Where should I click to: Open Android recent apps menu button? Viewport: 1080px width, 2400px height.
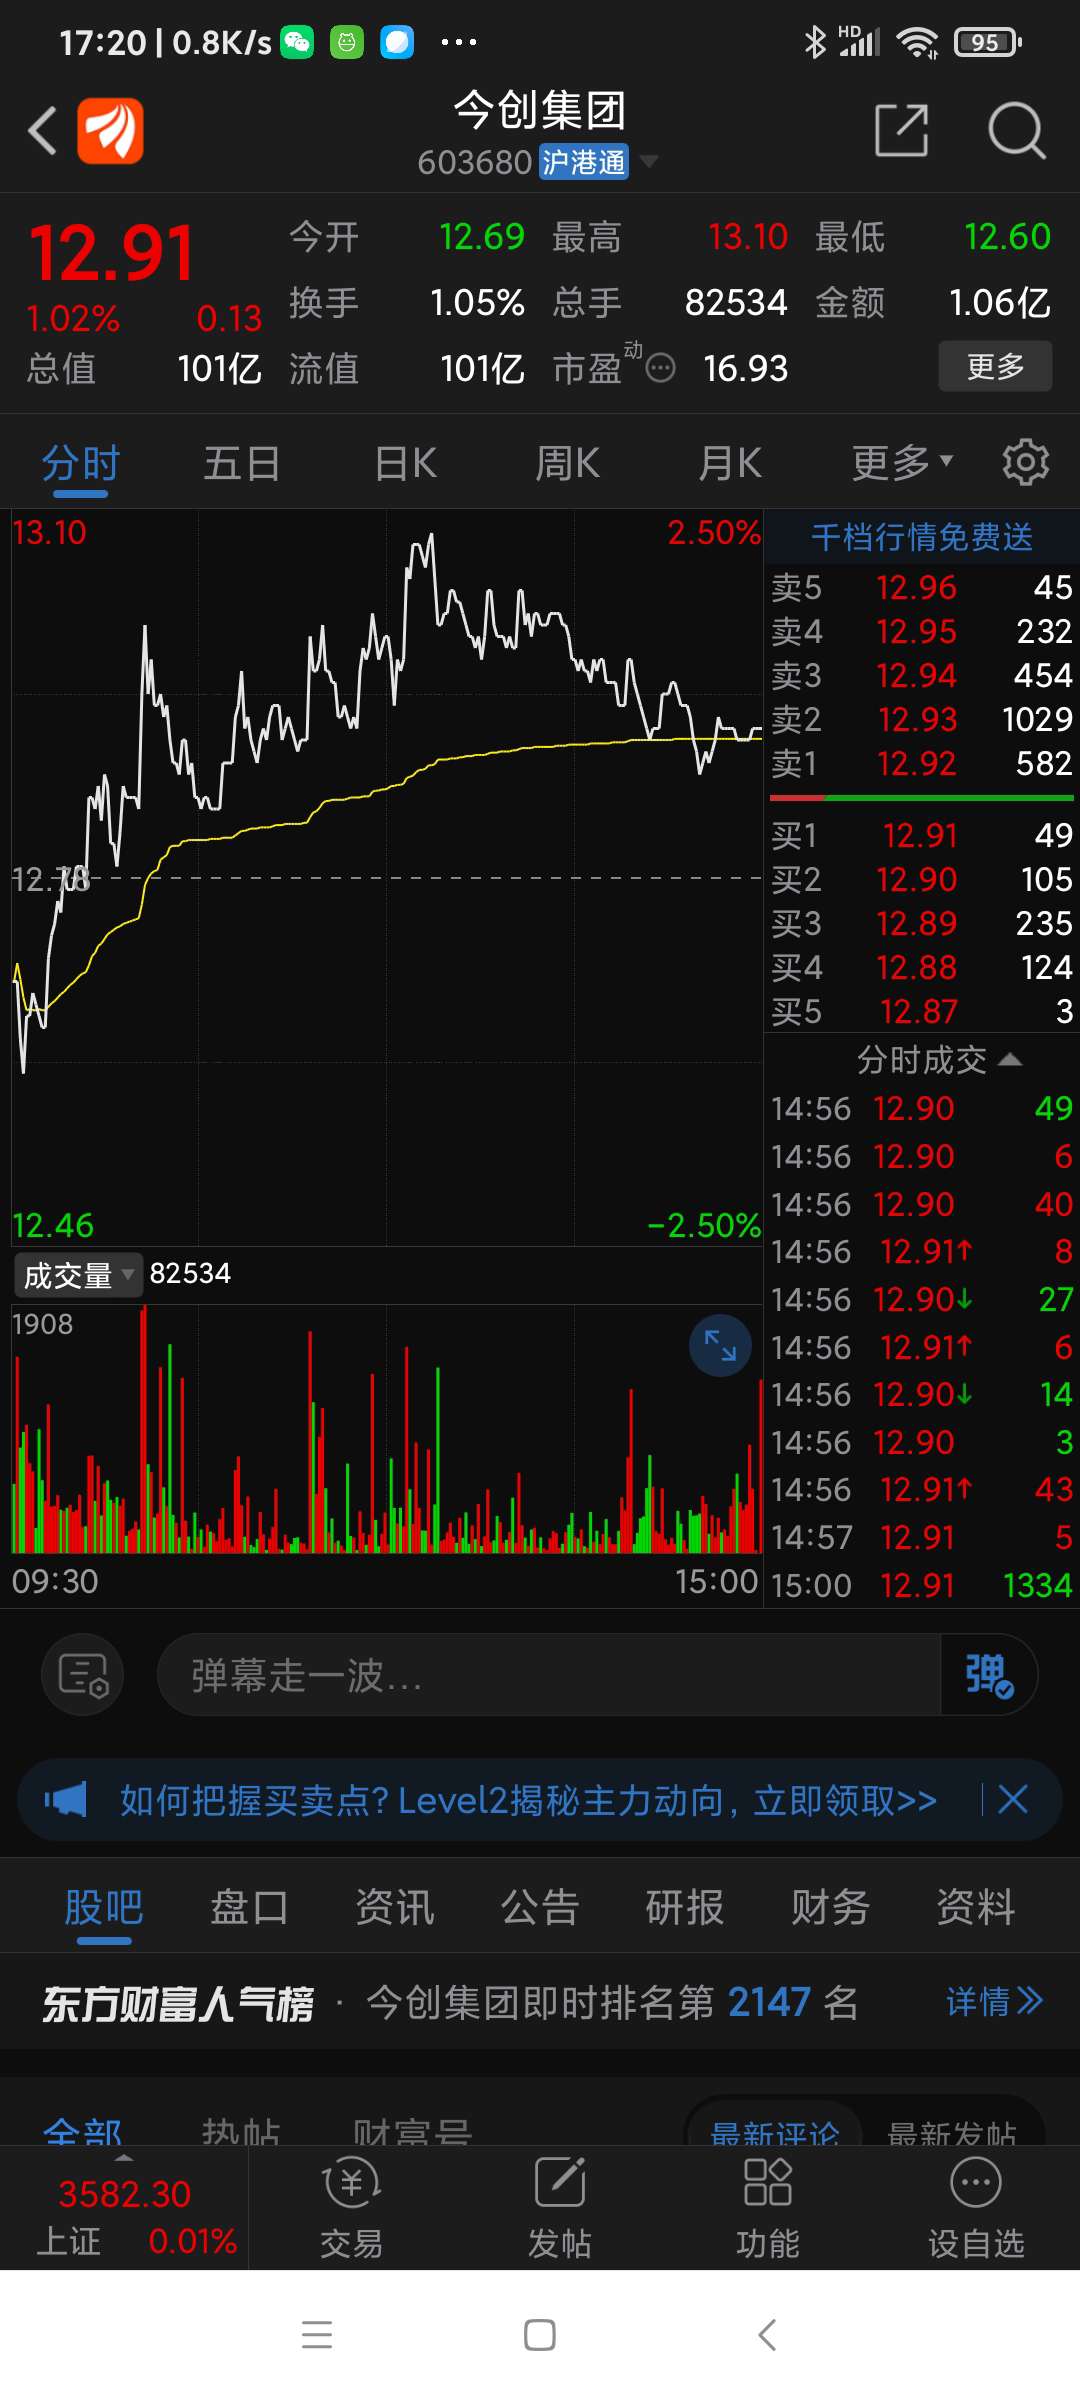(317, 2335)
